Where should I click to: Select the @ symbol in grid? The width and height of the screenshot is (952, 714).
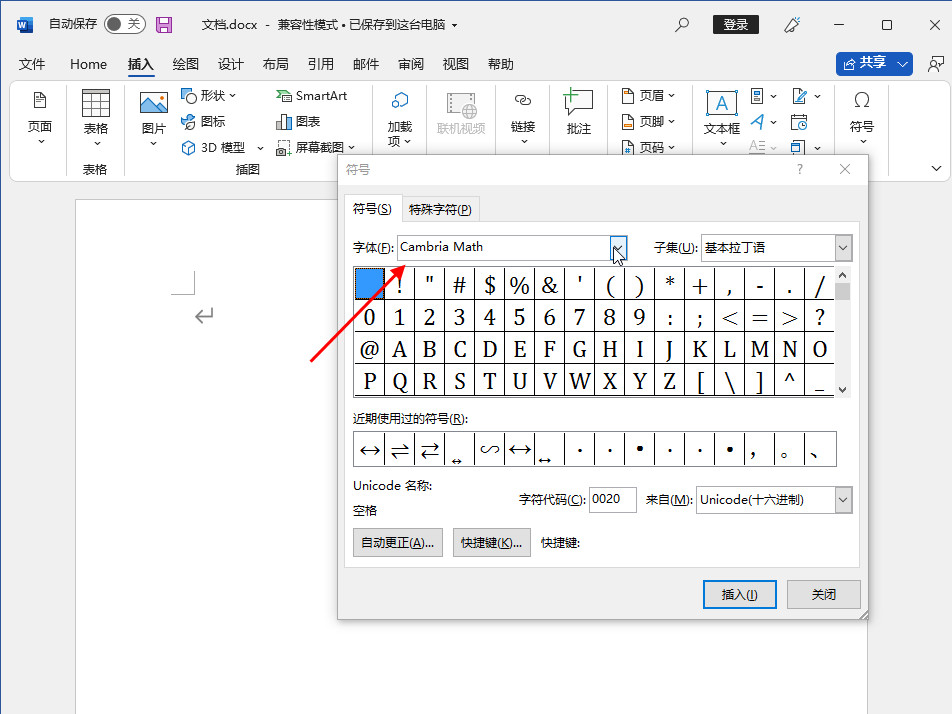pyautogui.click(x=369, y=349)
